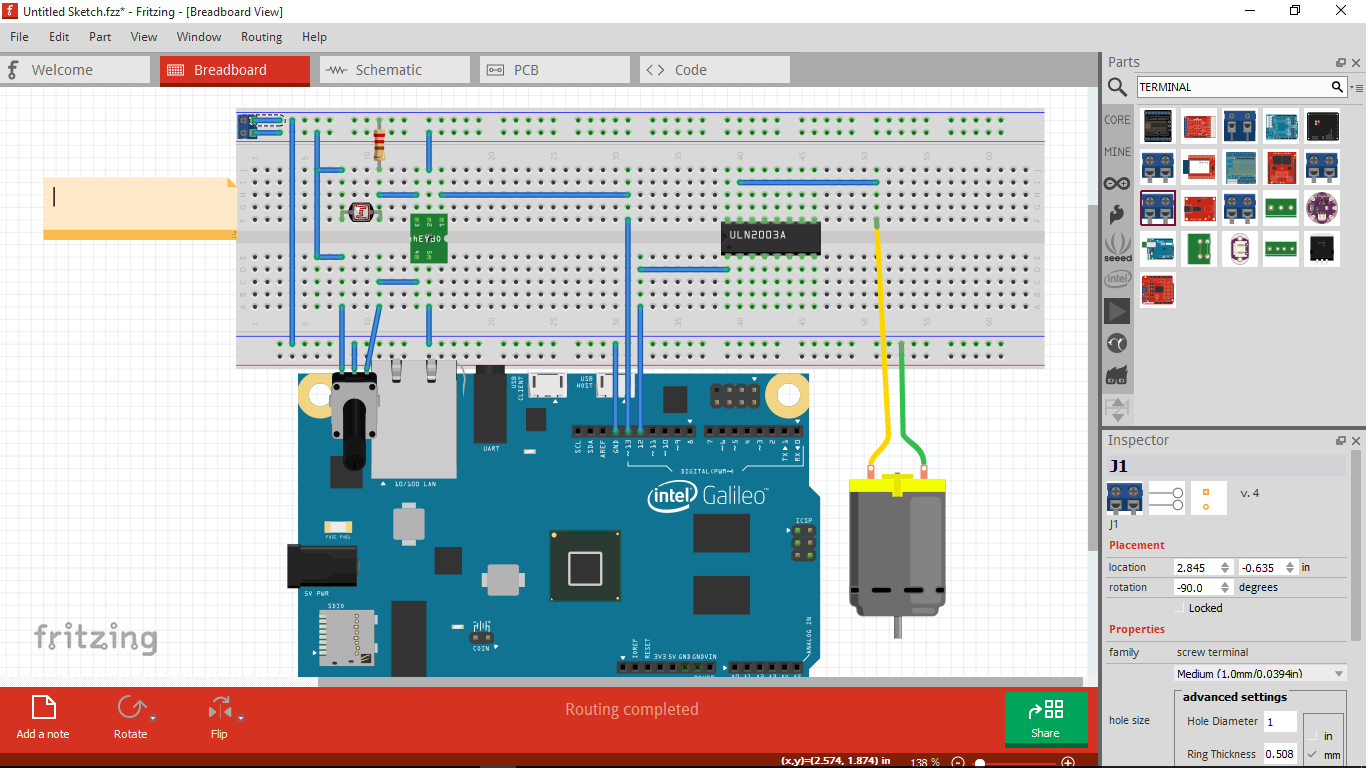This screenshot has width=1366, height=768.
Task: Switch to the Code tab
Action: pos(715,70)
